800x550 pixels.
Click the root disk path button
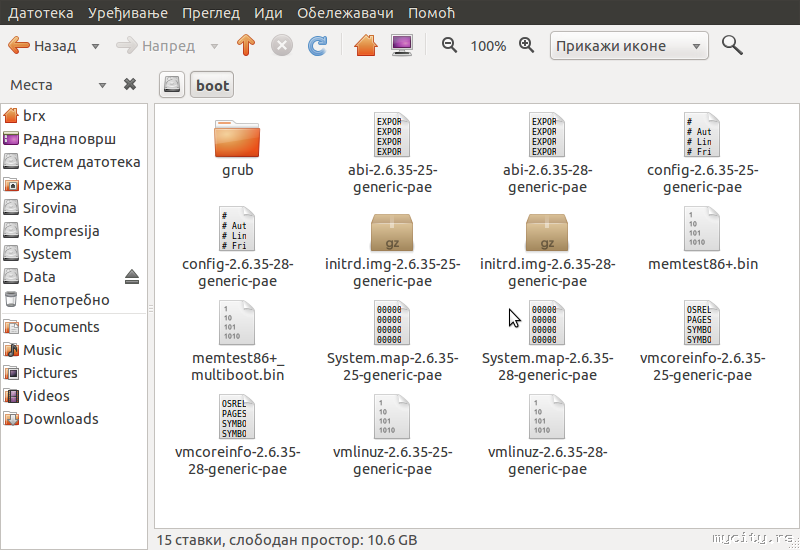coord(171,85)
